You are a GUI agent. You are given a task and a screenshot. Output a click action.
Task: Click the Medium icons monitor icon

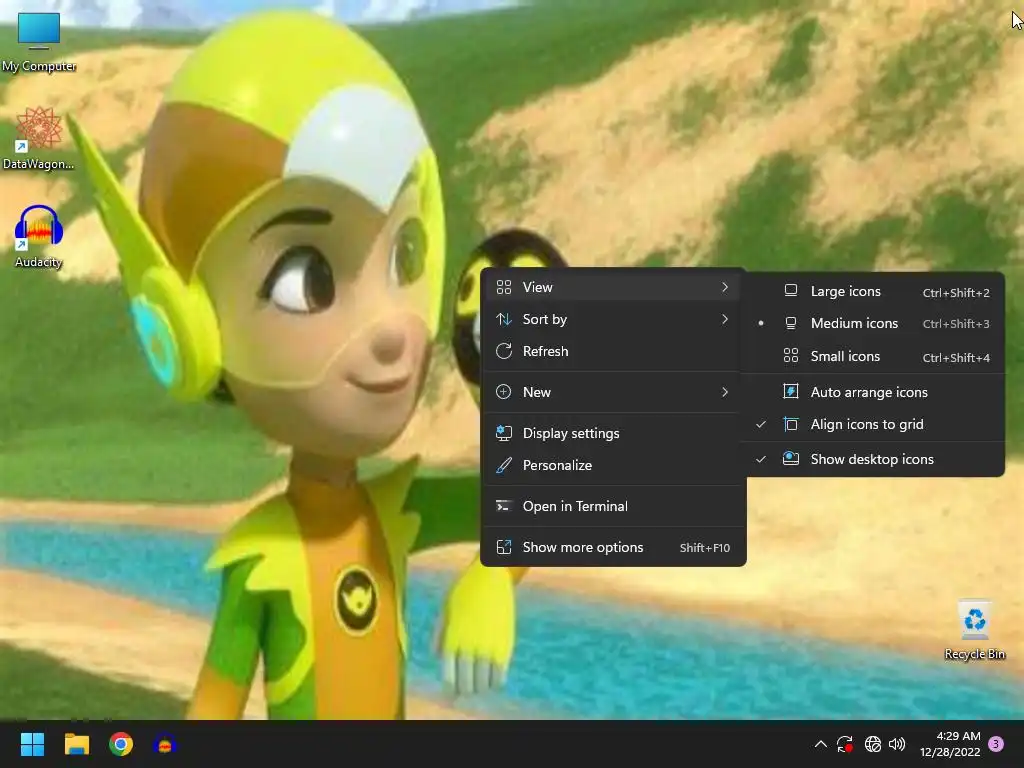pyautogui.click(x=791, y=323)
